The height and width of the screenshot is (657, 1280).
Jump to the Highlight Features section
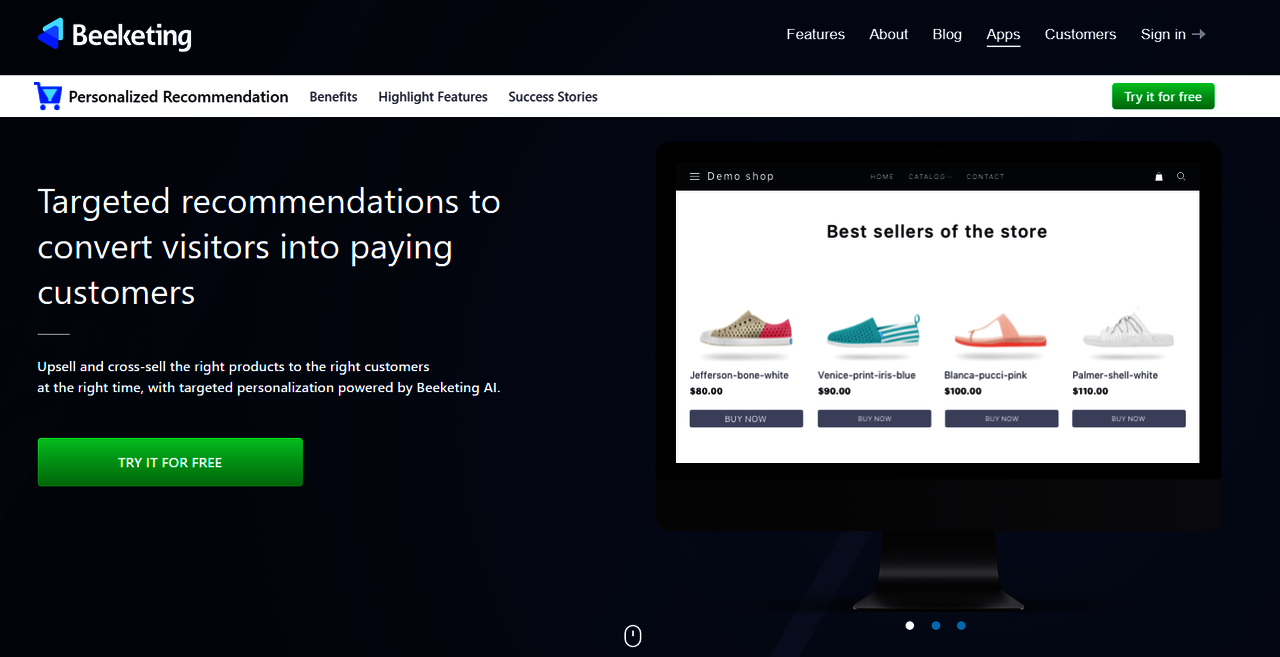coord(433,97)
